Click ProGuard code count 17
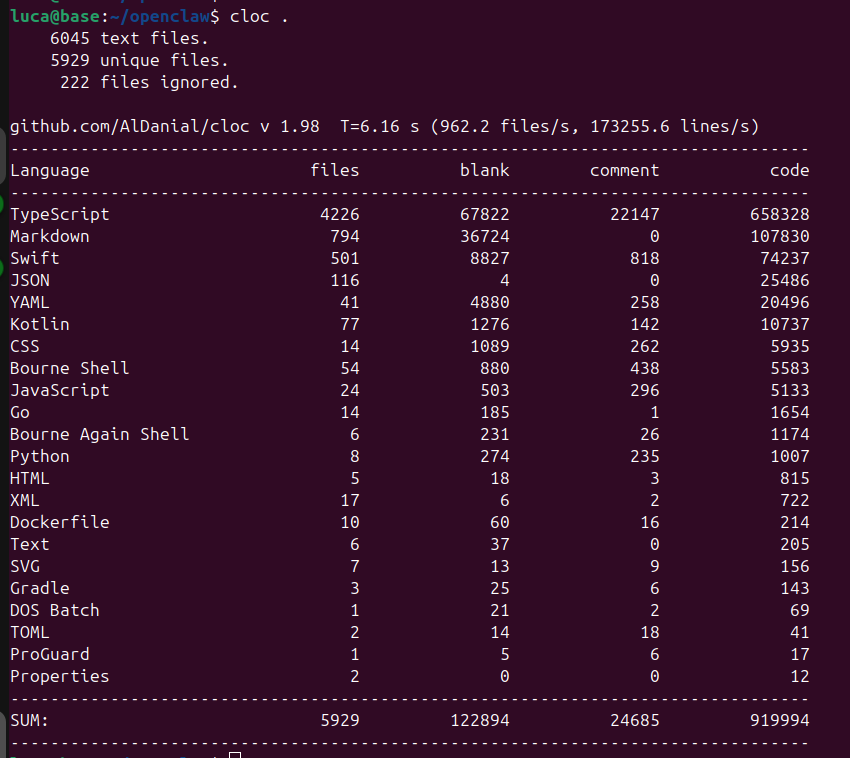Screen dimensions: 850x758 (800, 654)
